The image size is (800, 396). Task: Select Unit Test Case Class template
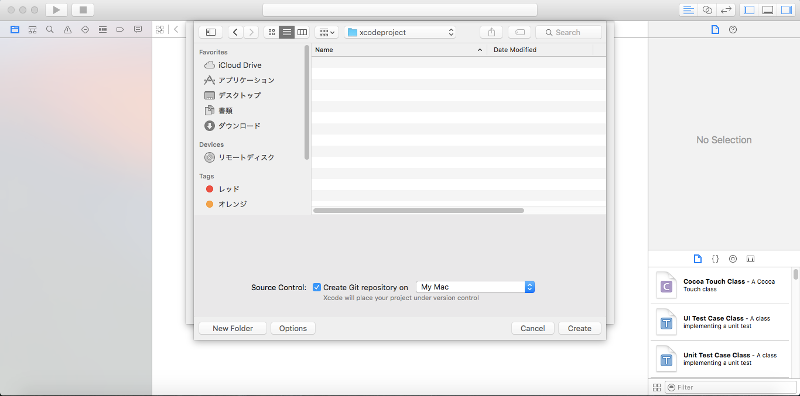(x=720, y=359)
